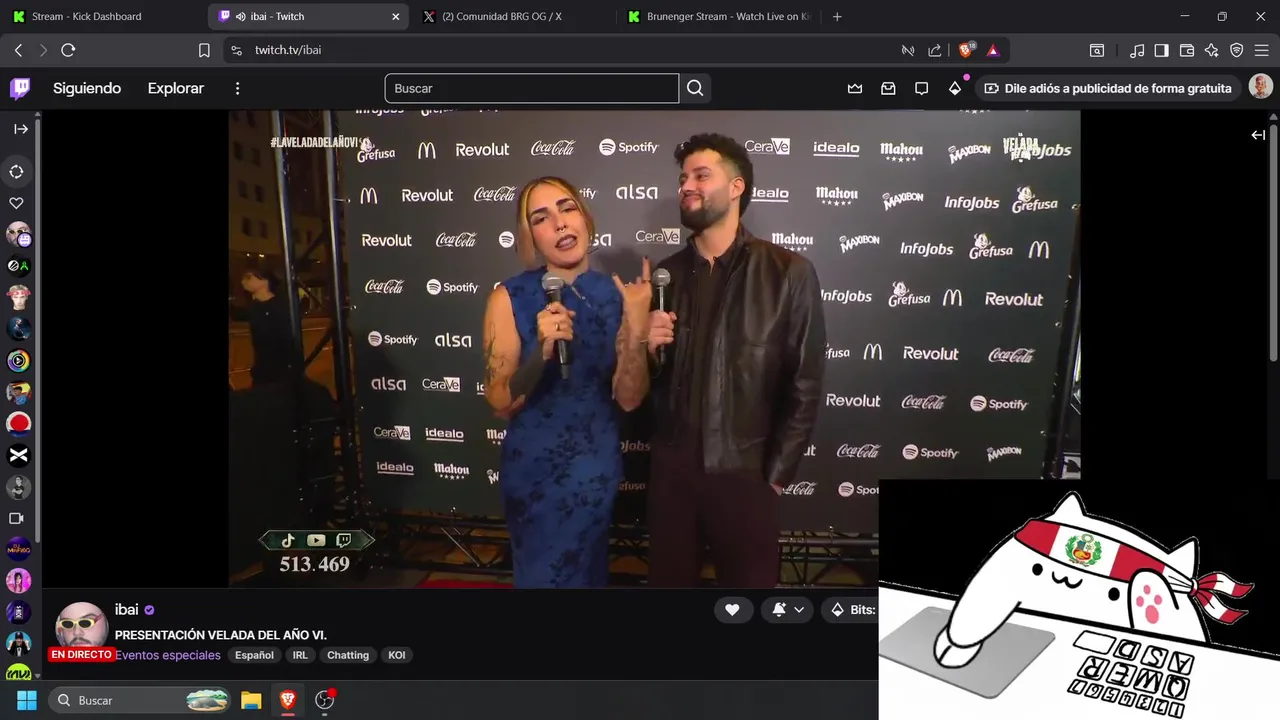The image size is (1280, 720).
Task: Click the site settings icon in address bar
Action: pos(236,50)
